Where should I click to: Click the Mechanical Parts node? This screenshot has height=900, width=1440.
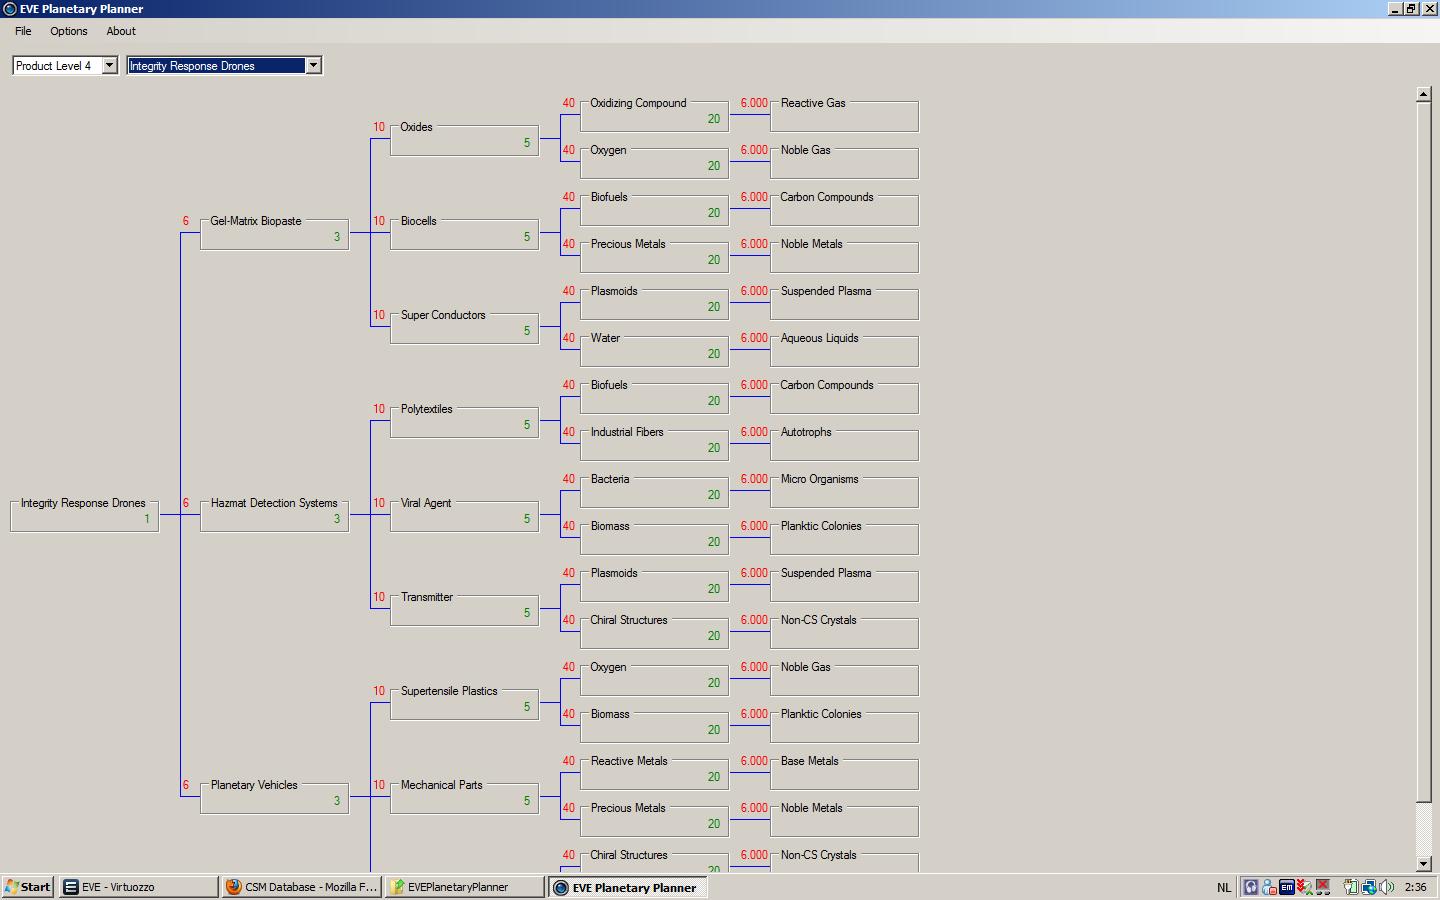tap(464, 796)
